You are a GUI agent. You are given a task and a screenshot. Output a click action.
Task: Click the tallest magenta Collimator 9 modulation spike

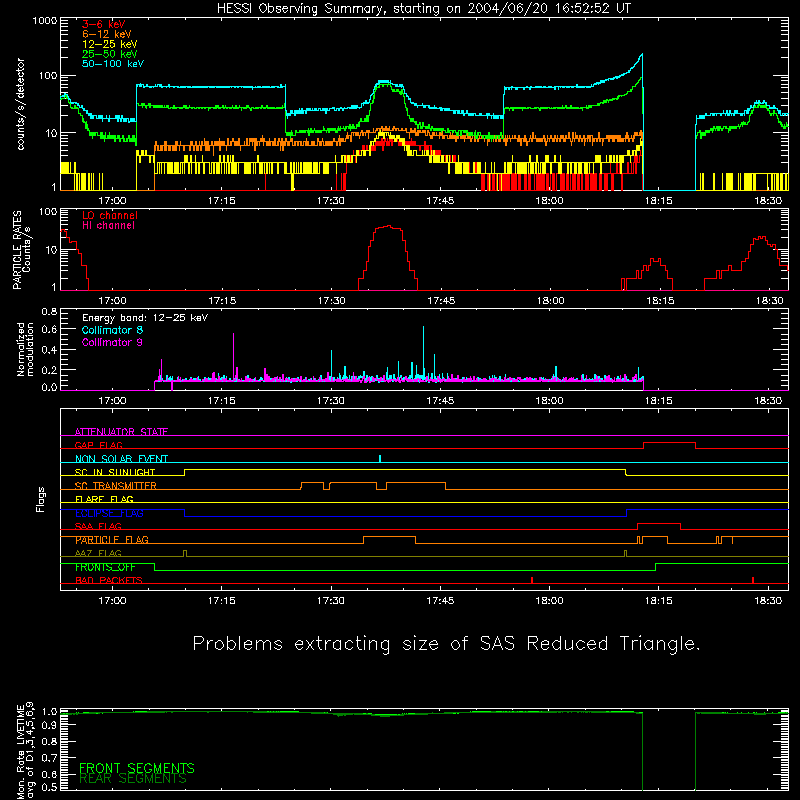pyautogui.click(x=233, y=356)
